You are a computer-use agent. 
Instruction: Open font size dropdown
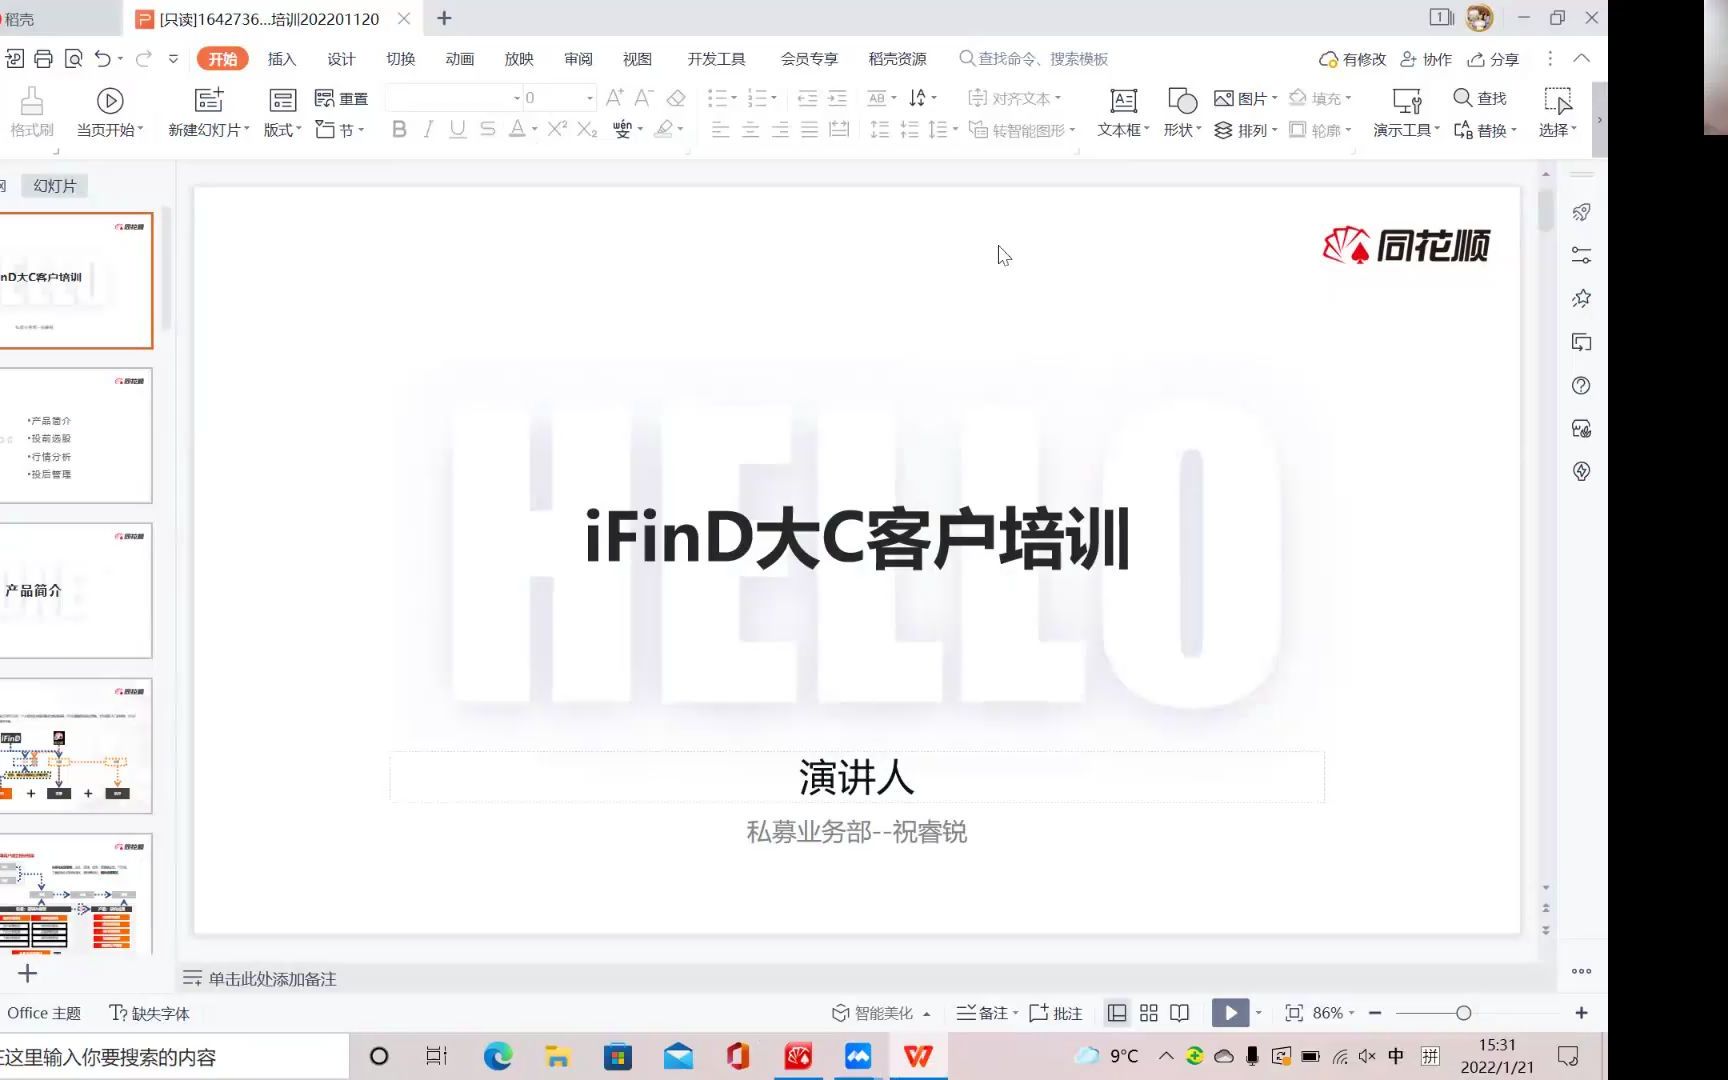[590, 98]
